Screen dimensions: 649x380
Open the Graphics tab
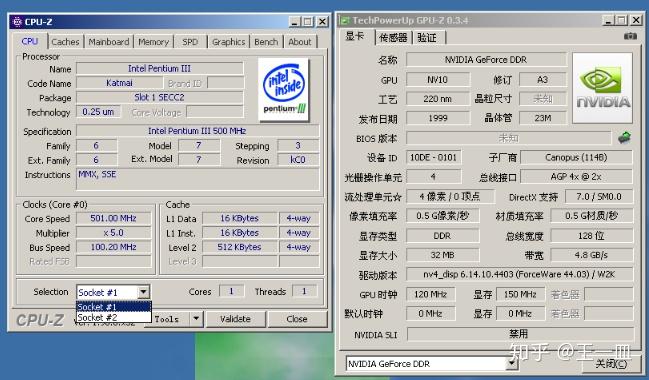(x=228, y=42)
